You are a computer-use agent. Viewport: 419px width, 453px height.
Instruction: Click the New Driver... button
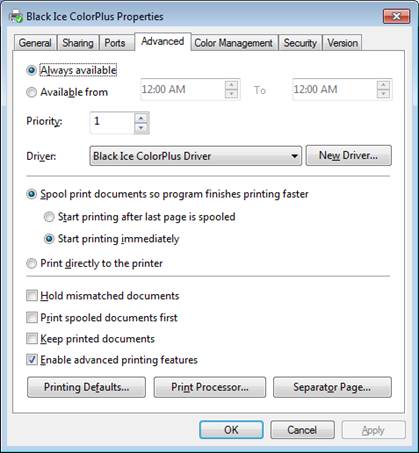(x=349, y=155)
